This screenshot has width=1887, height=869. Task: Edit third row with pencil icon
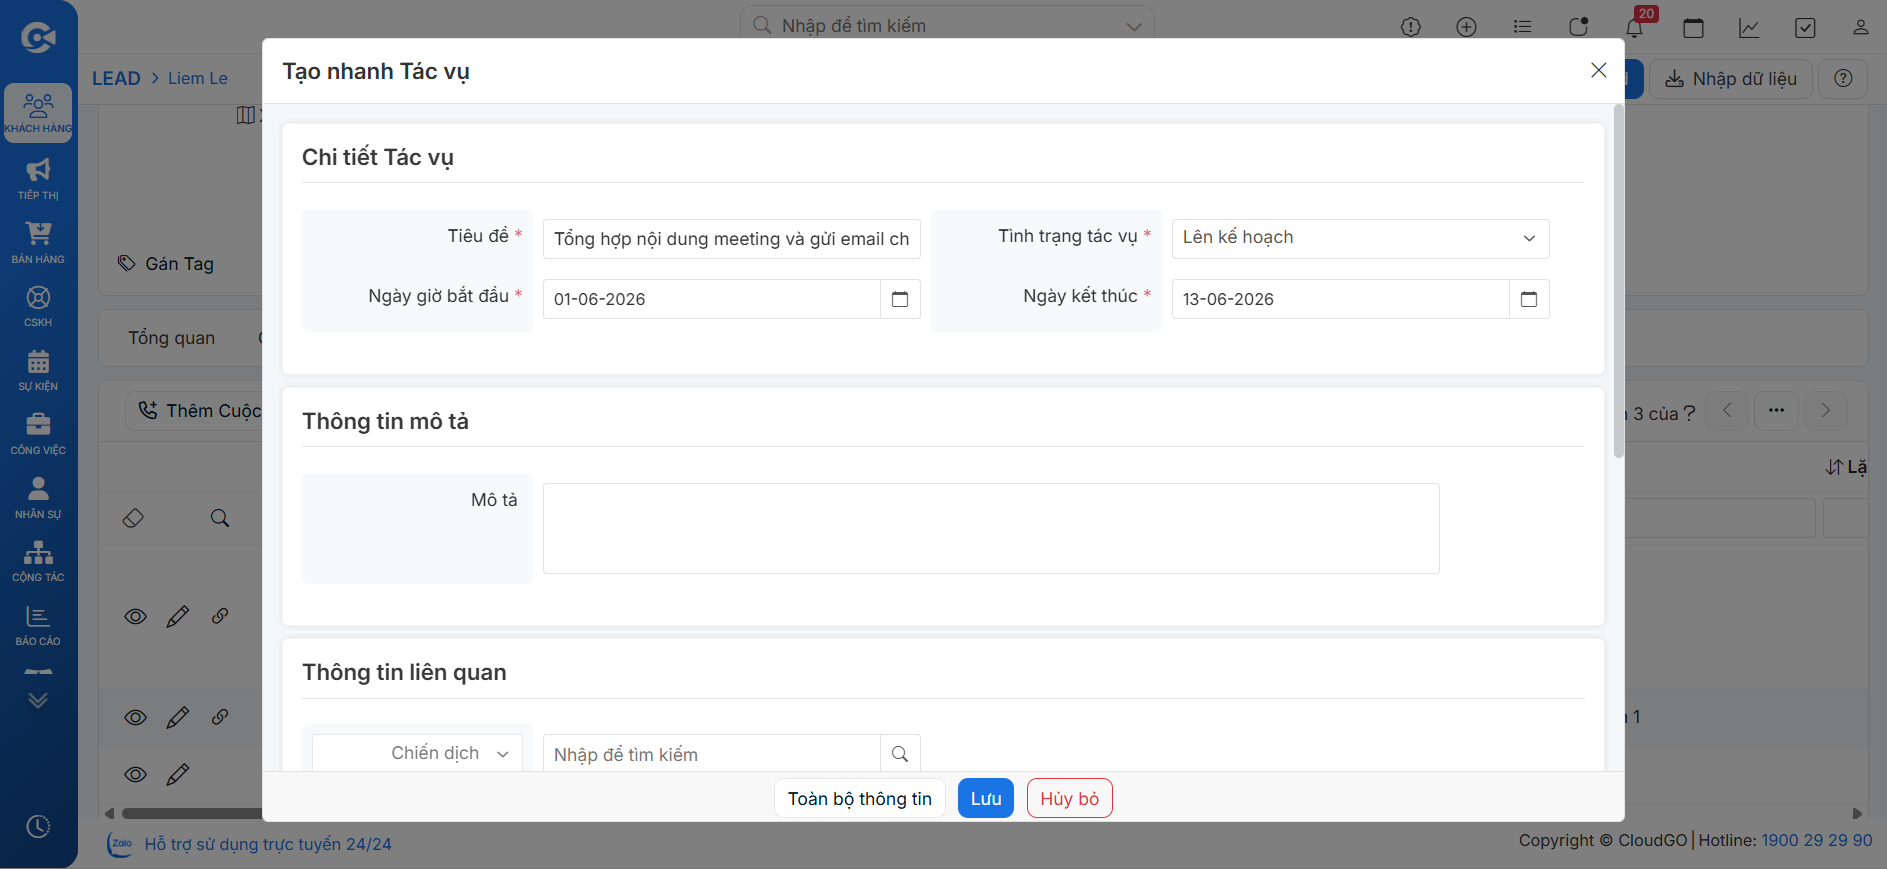click(178, 774)
